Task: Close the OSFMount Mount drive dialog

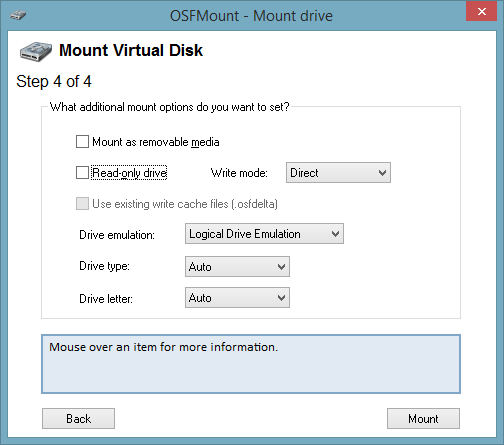Action: click(482, 11)
